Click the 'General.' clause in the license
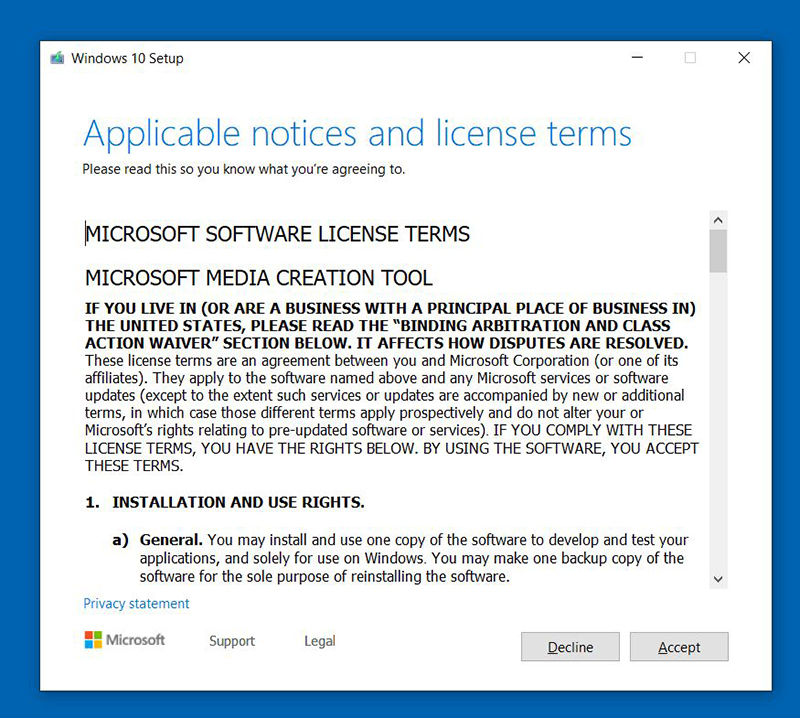Image resolution: width=800 pixels, height=718 pixels. (171, 540)
